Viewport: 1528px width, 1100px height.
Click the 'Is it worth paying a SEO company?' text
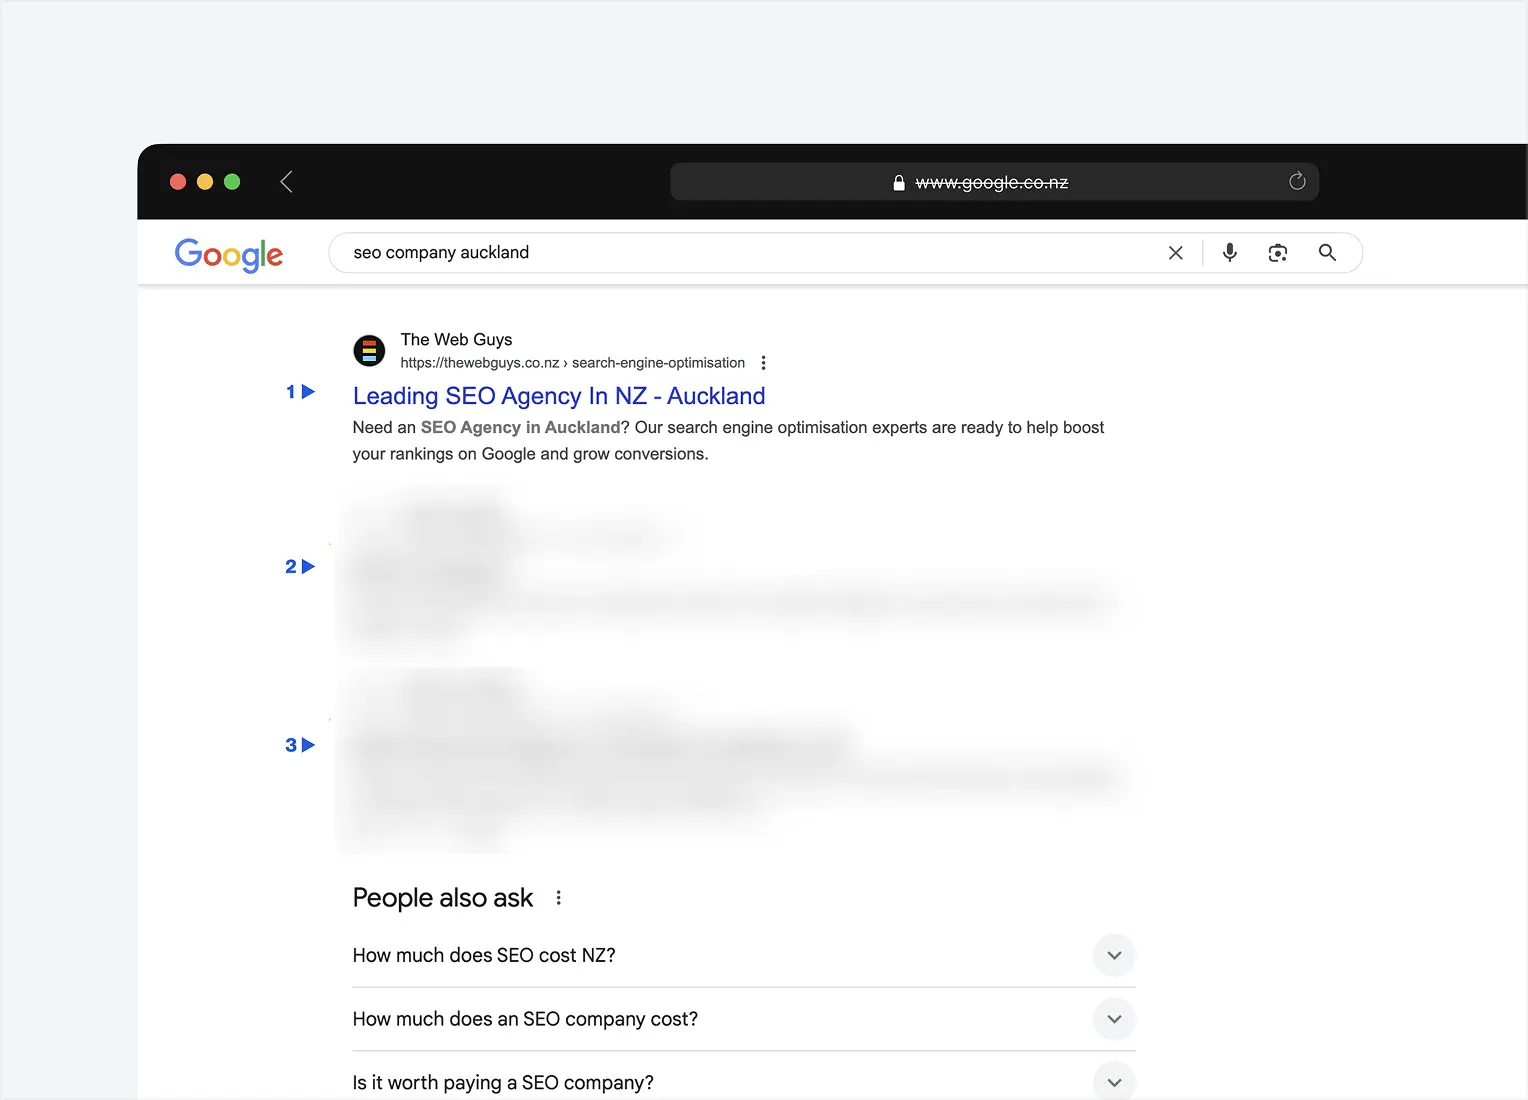pos(503,1083)
